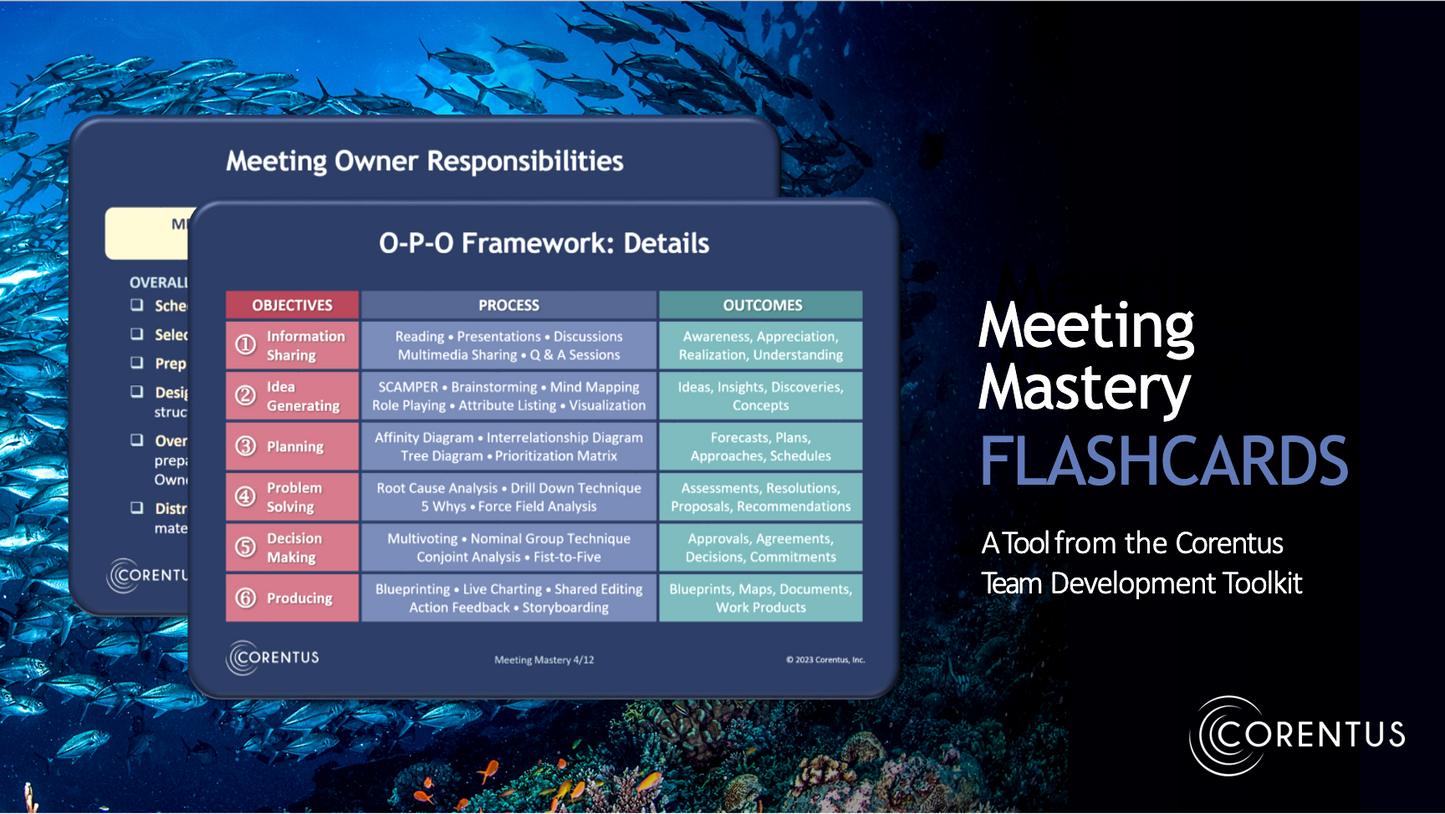Select the red Problem Solving row swatch
Viewport: 1445px width, 814px height.
(292, 496)
